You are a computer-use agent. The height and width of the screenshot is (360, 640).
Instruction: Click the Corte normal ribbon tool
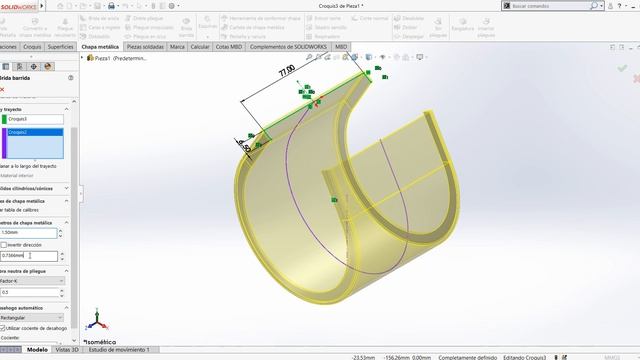[369, 18]
